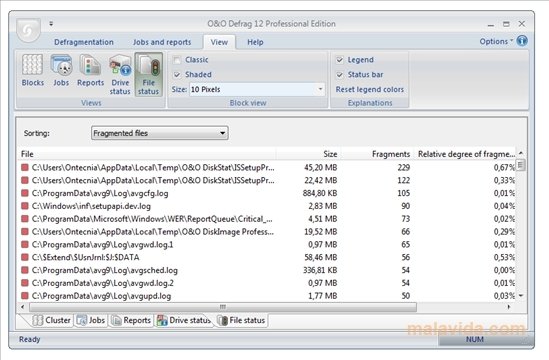
Task: Click the horizontal scrollbar right arrow
Action: point(509,307)
